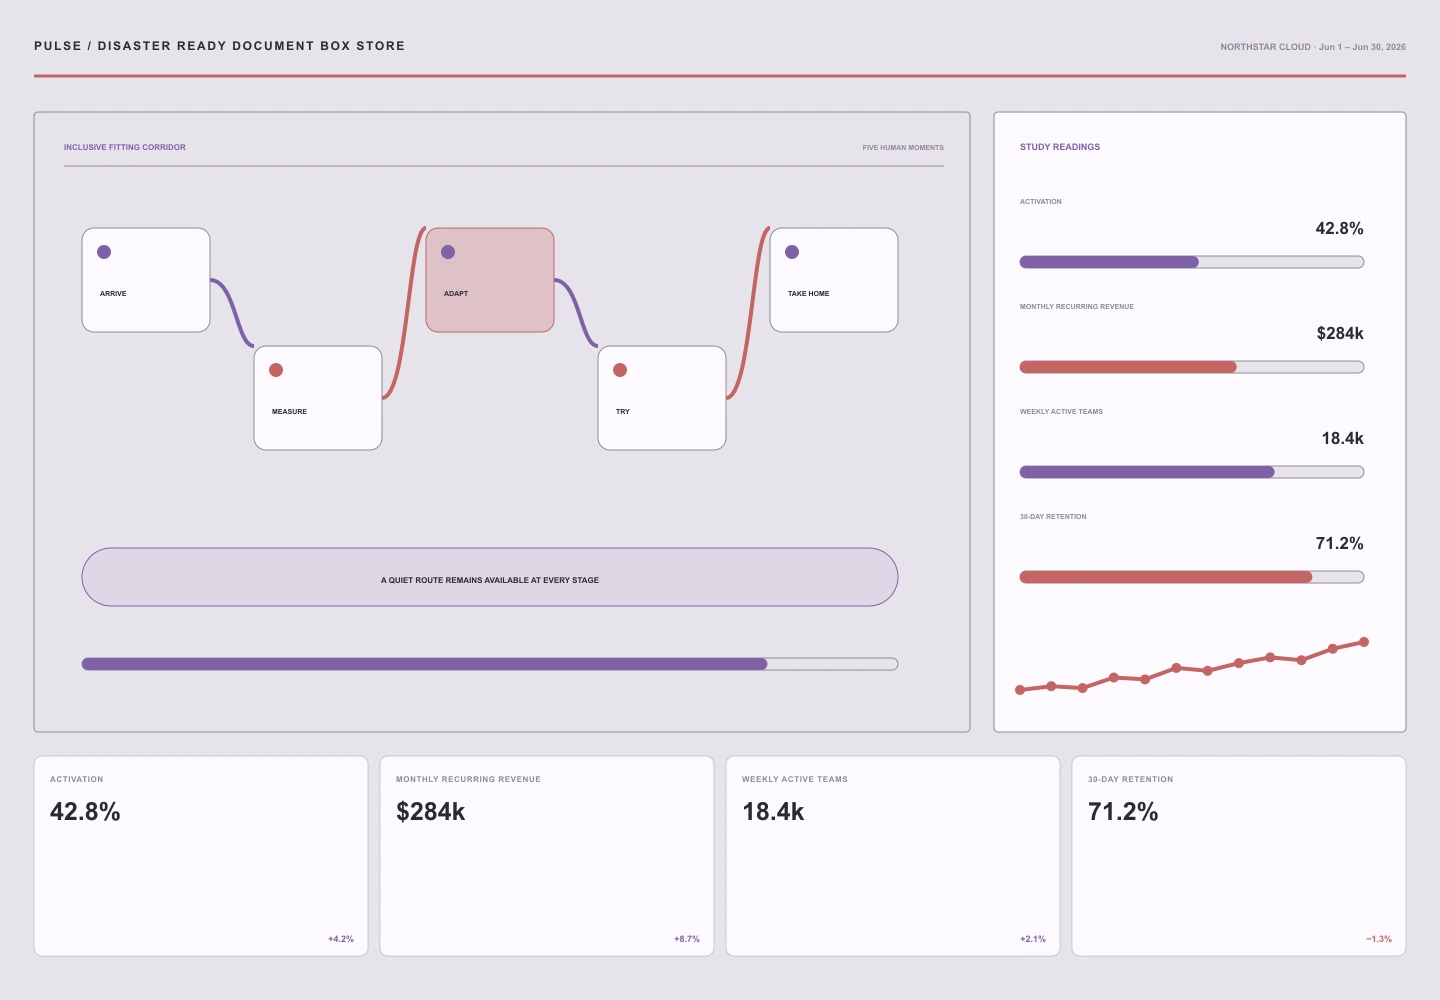Select the highlighted Adapt stage card

tap(490, 280)
